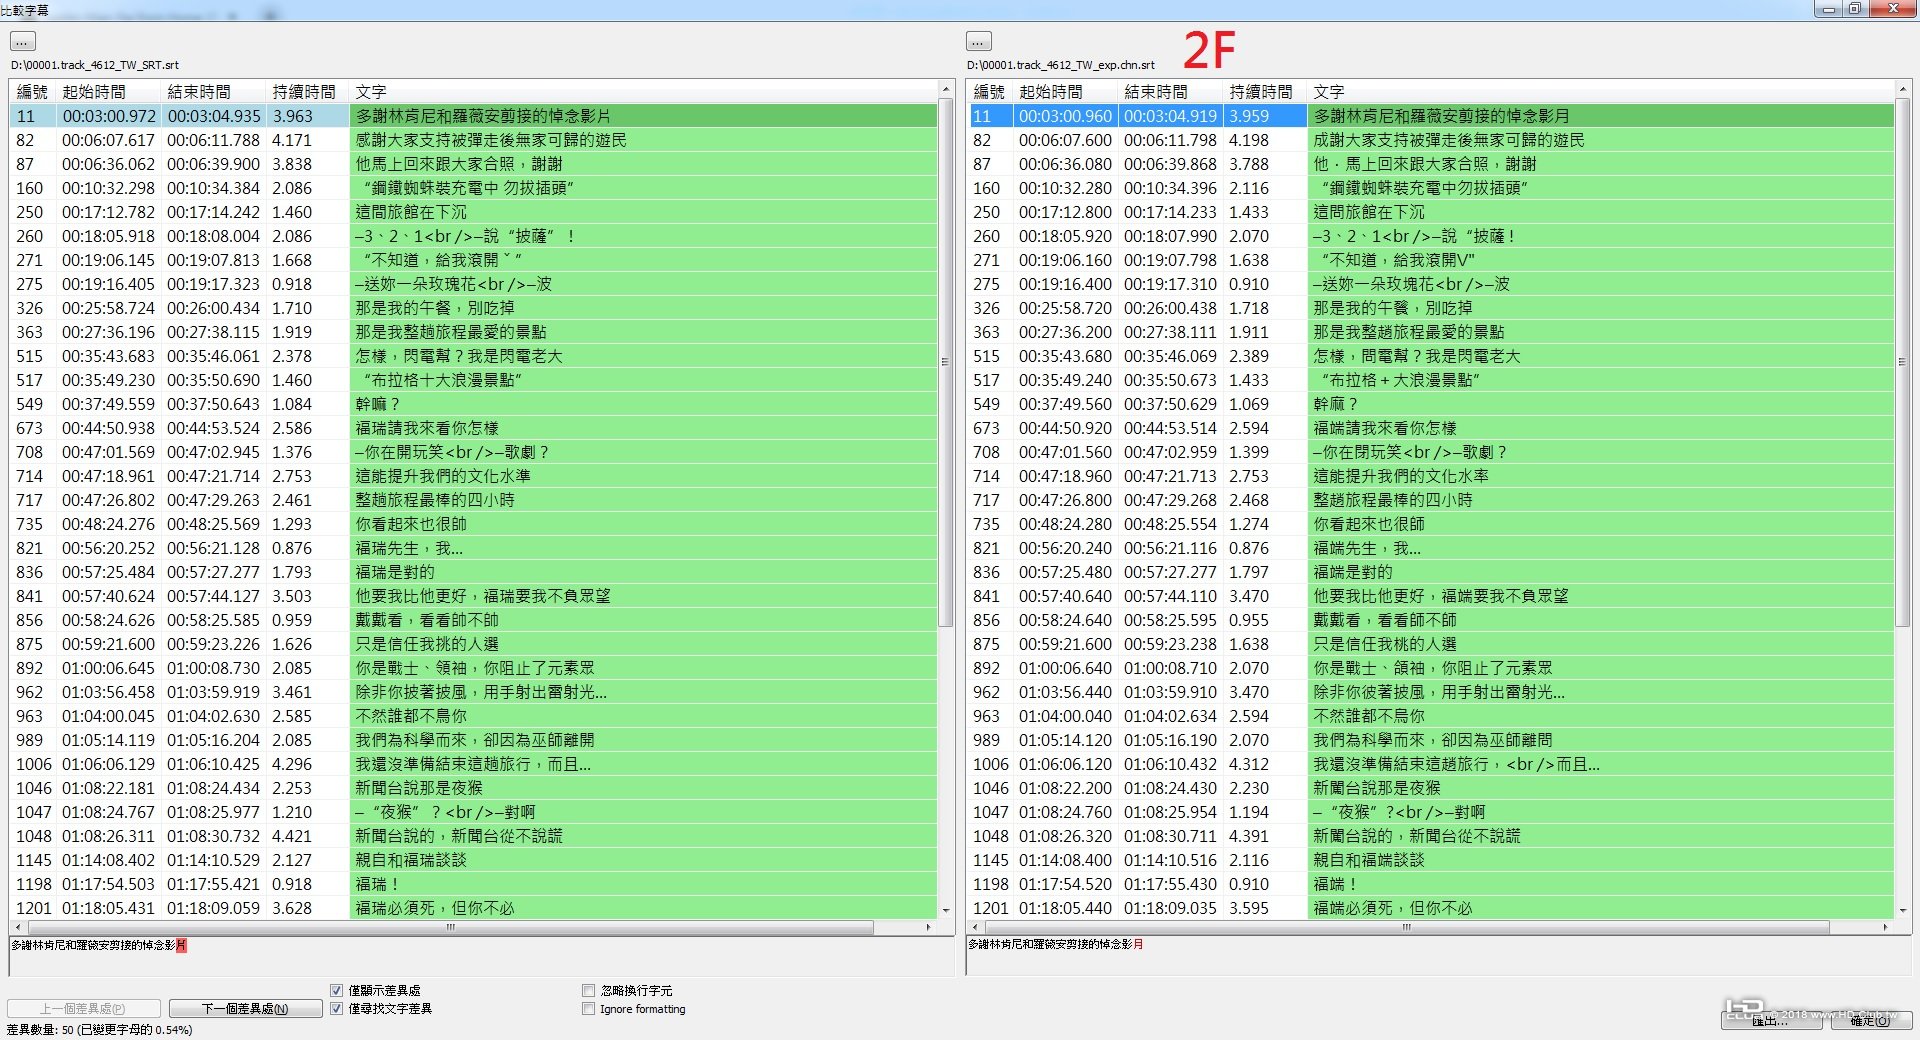This screenshot has height=1040, width=1920.
Task: Click the 起始時間 column header in left panel
Action: [x=109, y=92]
